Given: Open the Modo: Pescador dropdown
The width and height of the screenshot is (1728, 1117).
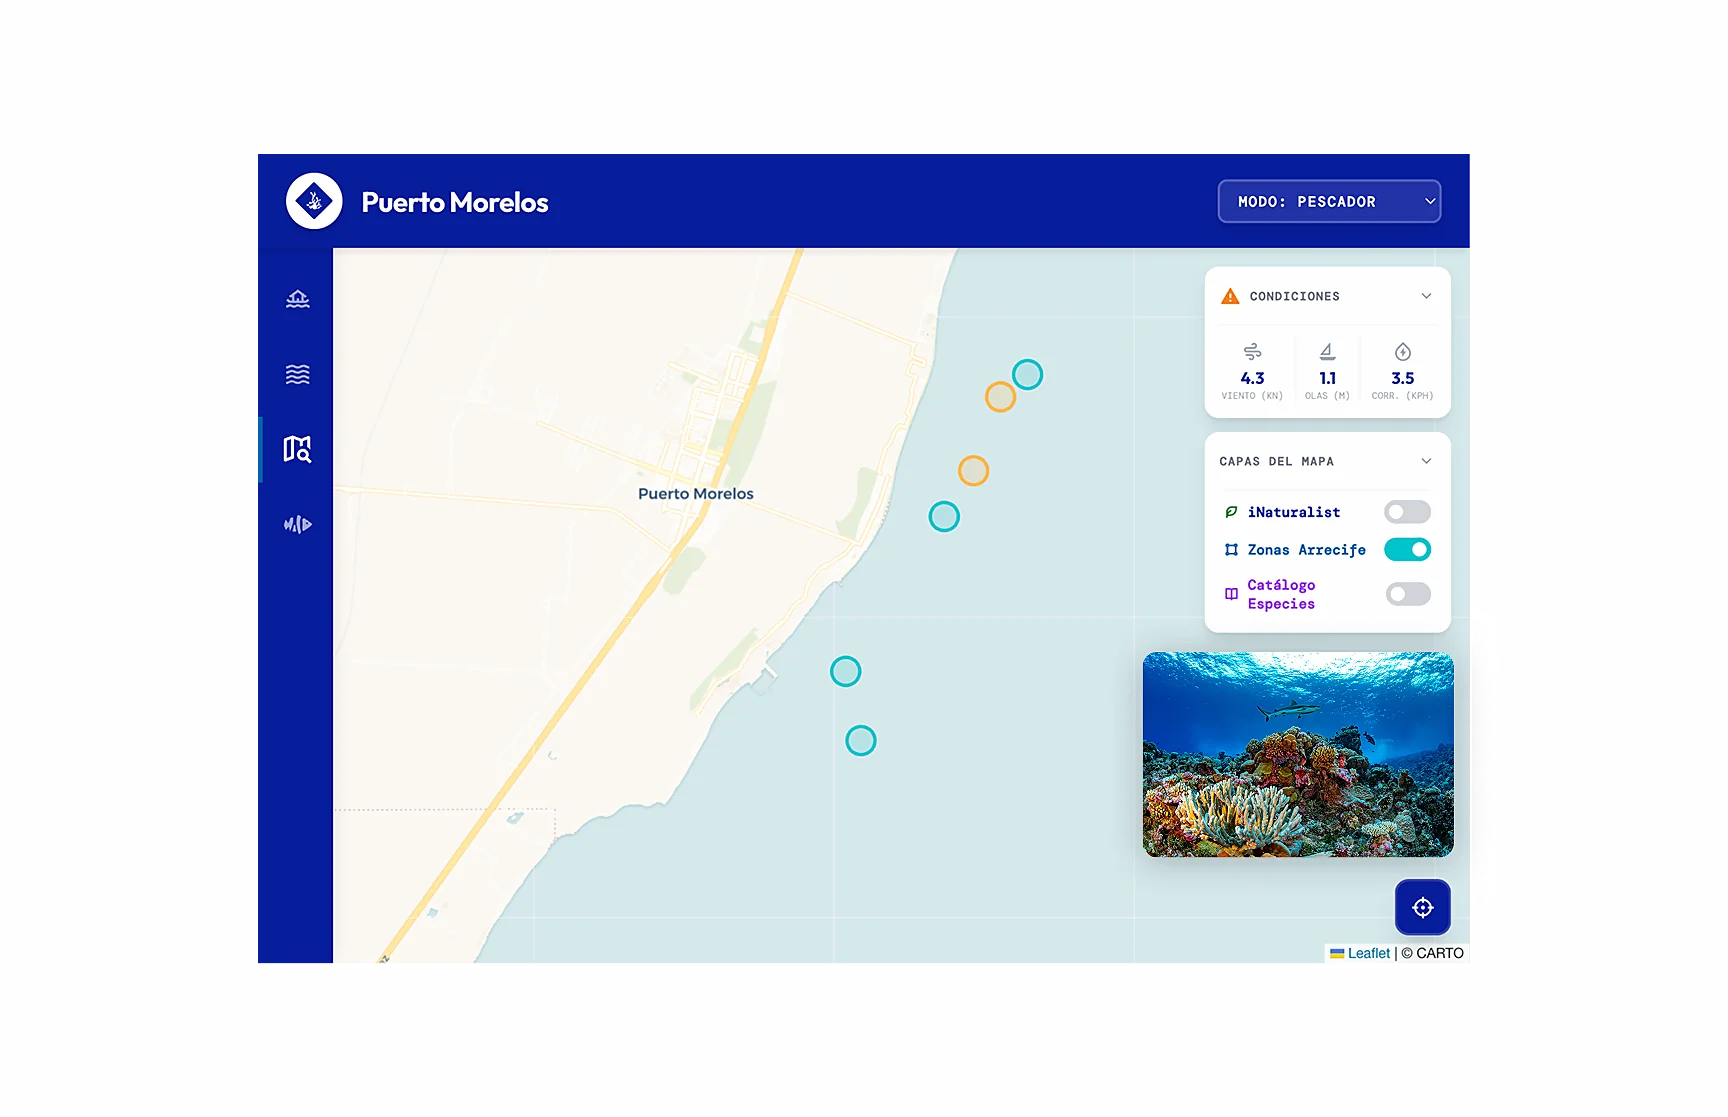Looking at the screenshot, I should tap(1329, 201).
